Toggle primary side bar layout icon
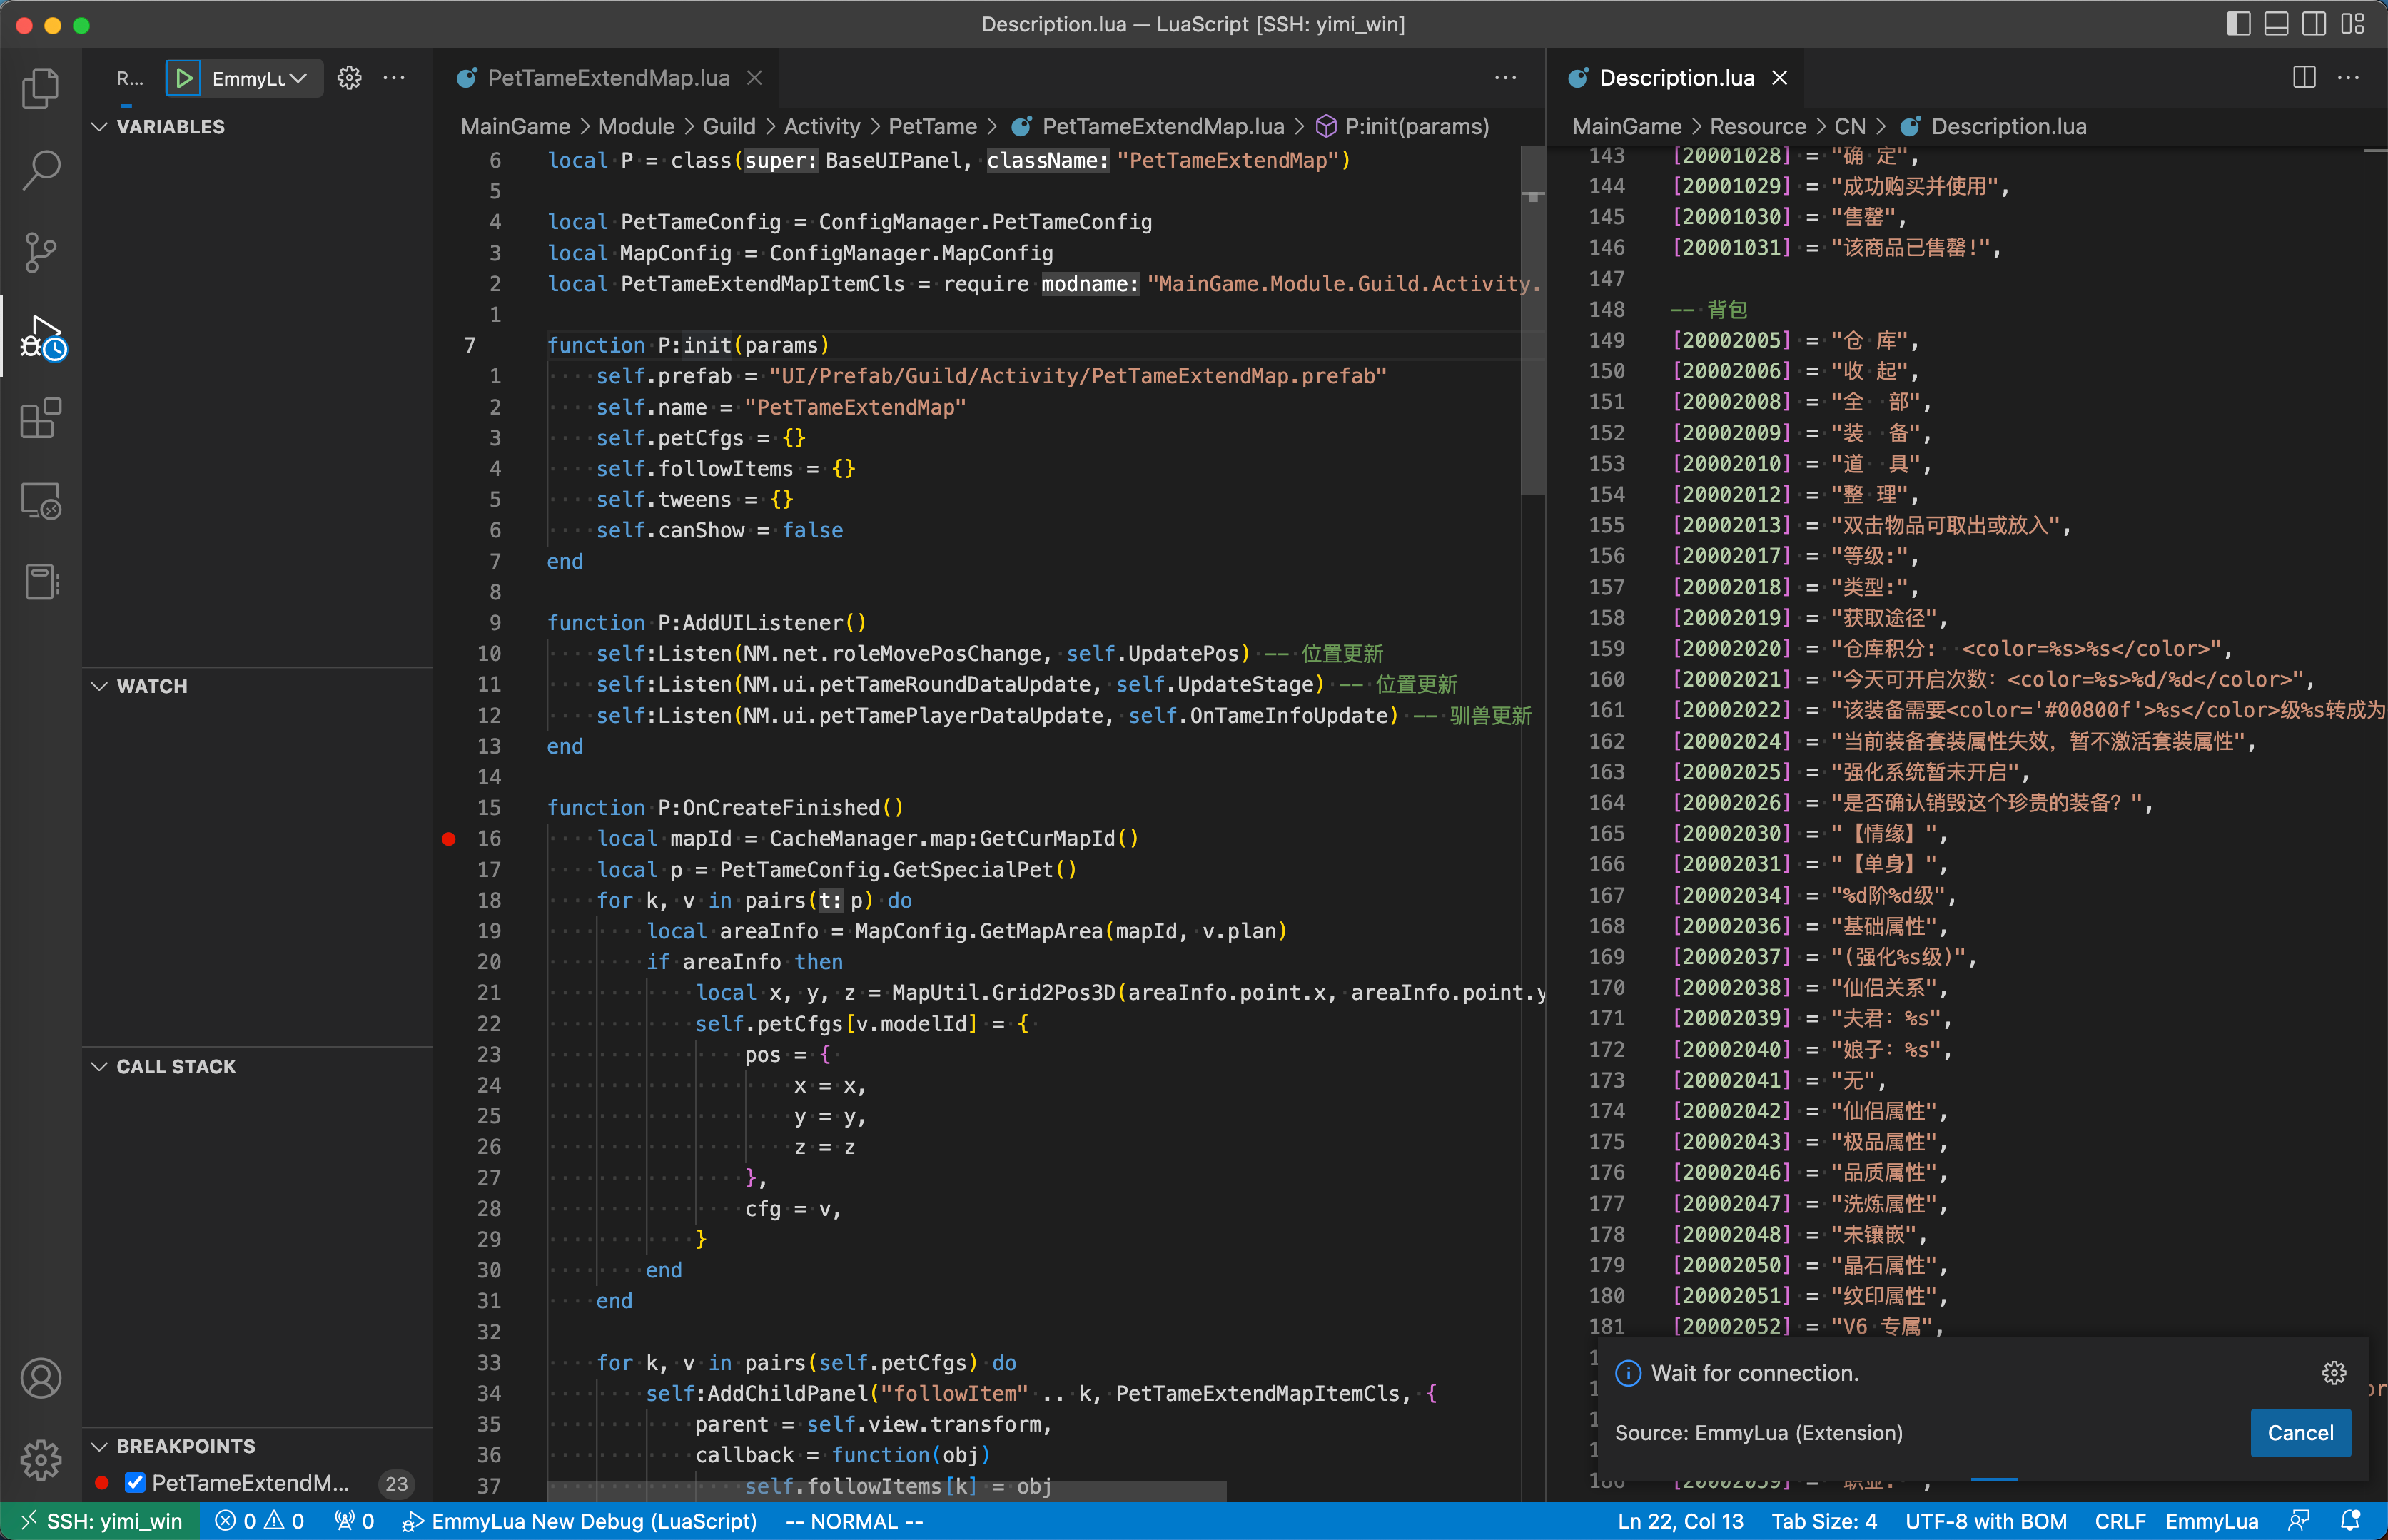This screenshot has width=2388, height=1540. (2238, 24)
